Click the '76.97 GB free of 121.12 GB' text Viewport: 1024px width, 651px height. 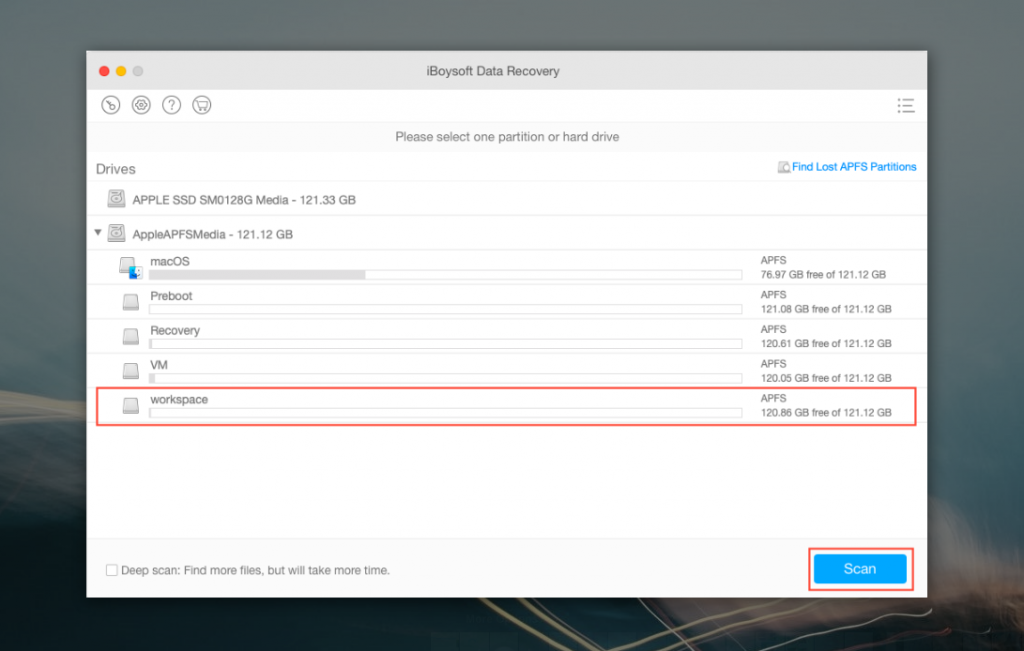pyautogui.click(x=823, y=275)
